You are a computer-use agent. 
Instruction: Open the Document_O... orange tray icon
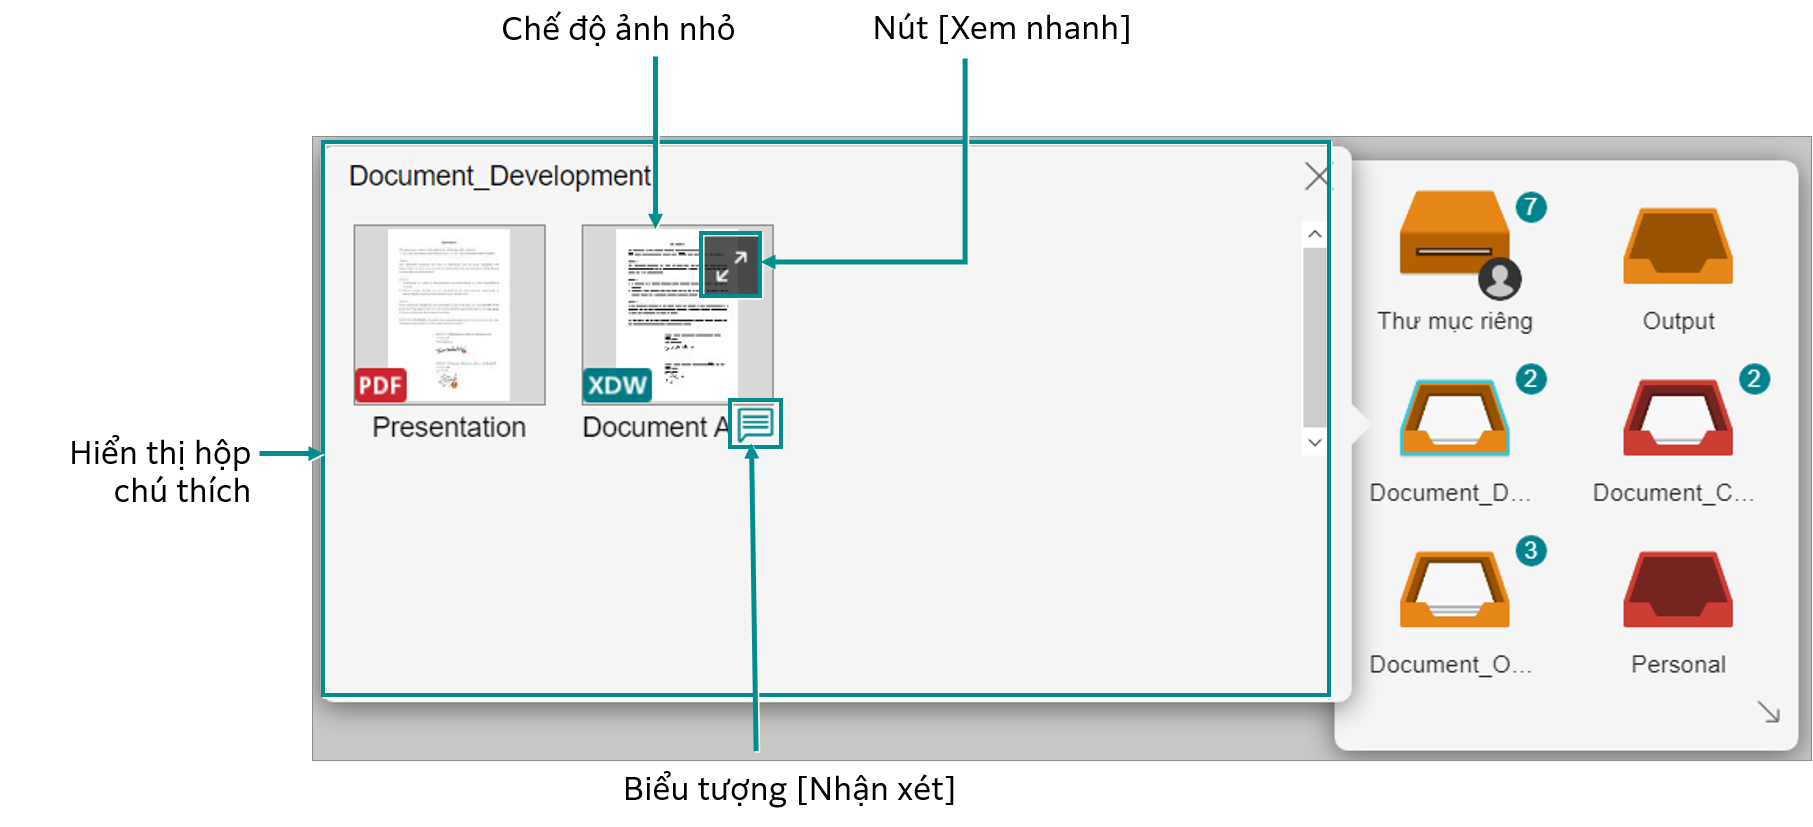[1454, 589]
